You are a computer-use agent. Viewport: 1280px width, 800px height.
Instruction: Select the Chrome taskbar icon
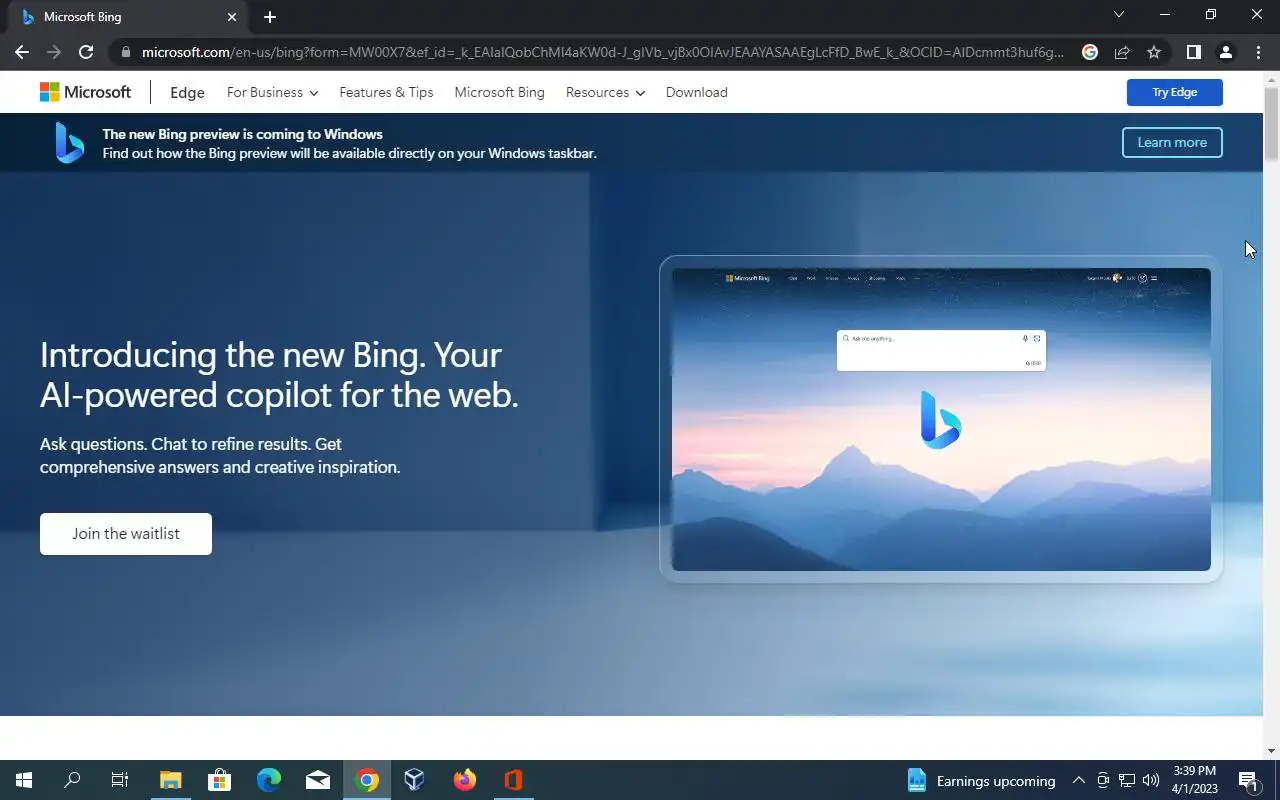pyautogui.click(x=367, y=780)
